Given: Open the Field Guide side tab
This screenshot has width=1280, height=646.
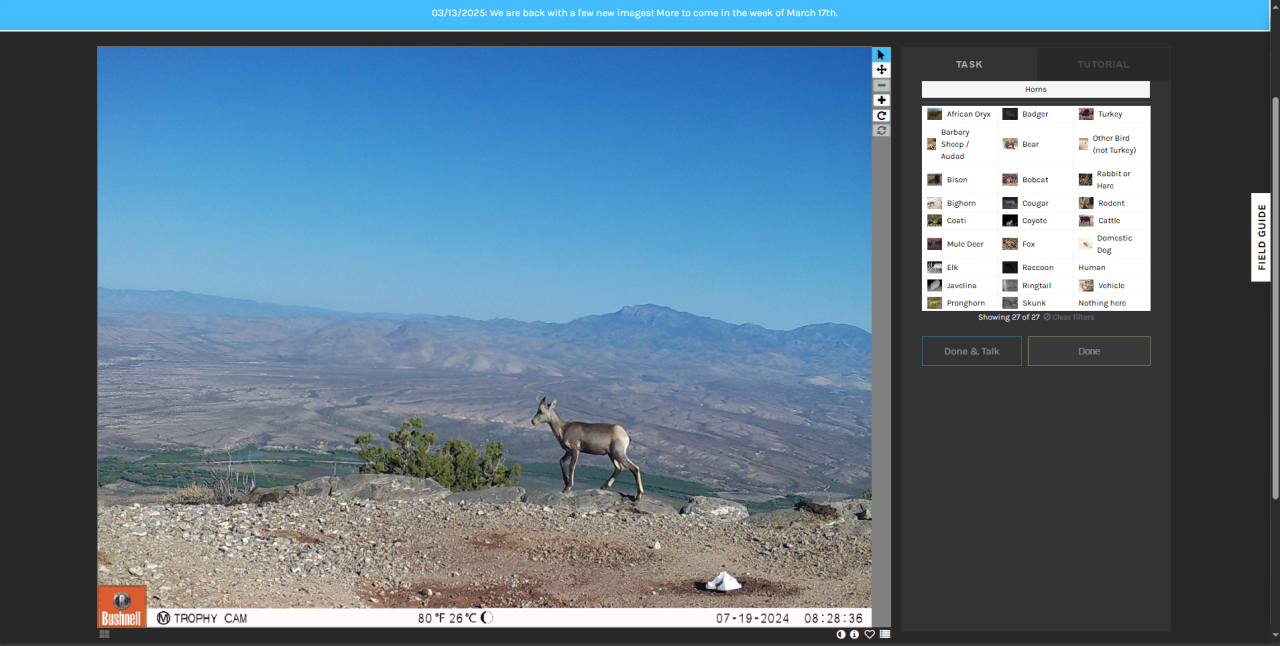Looking at the screenshot, I should (x=1261, y=237).
